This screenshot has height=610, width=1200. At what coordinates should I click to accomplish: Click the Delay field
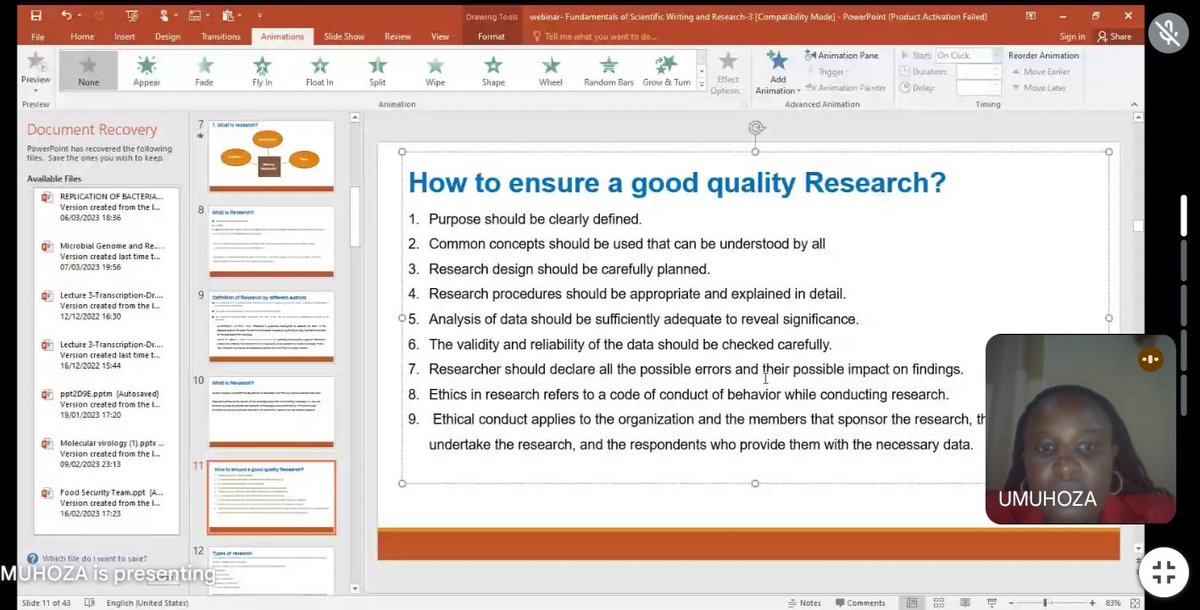pos(979,88)
